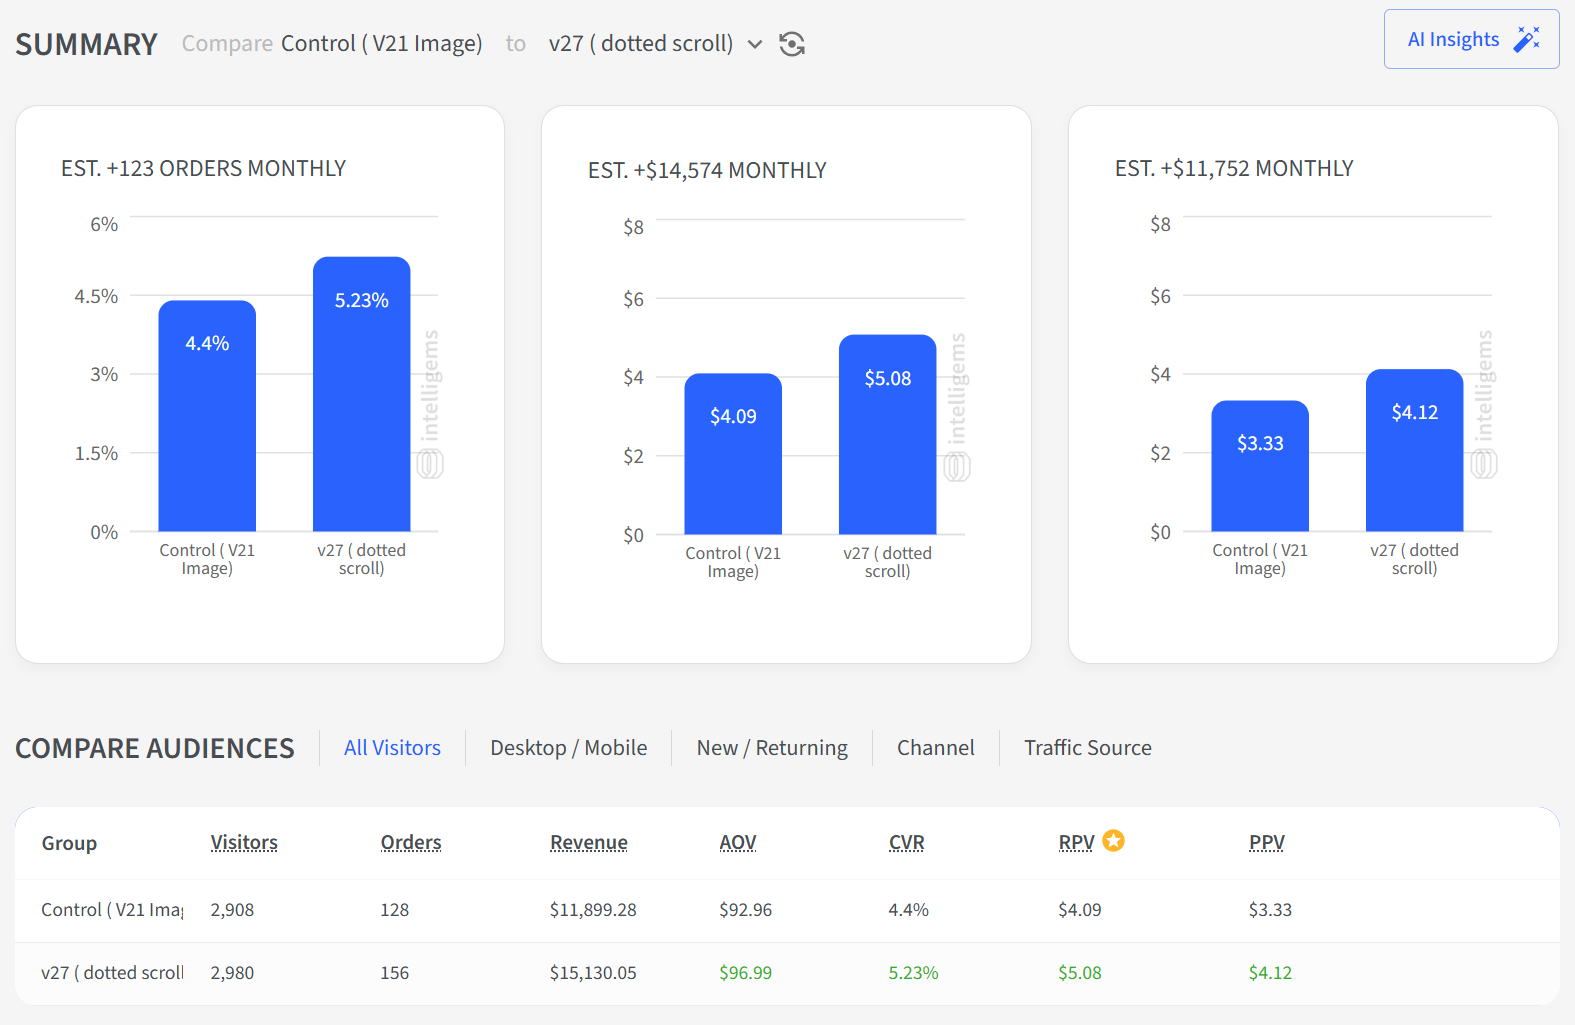This screenshot has height=1025, width=1575.
Task: Open the Control (V21 Image) comparison selector
Action: 381,44
